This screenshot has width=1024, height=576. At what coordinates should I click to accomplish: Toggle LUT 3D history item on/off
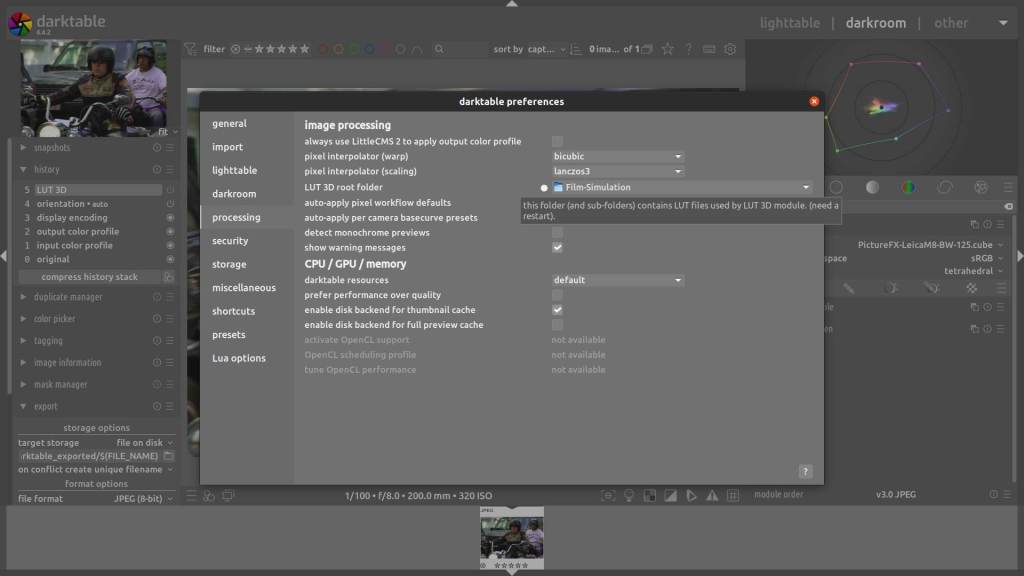click(170, 190)
